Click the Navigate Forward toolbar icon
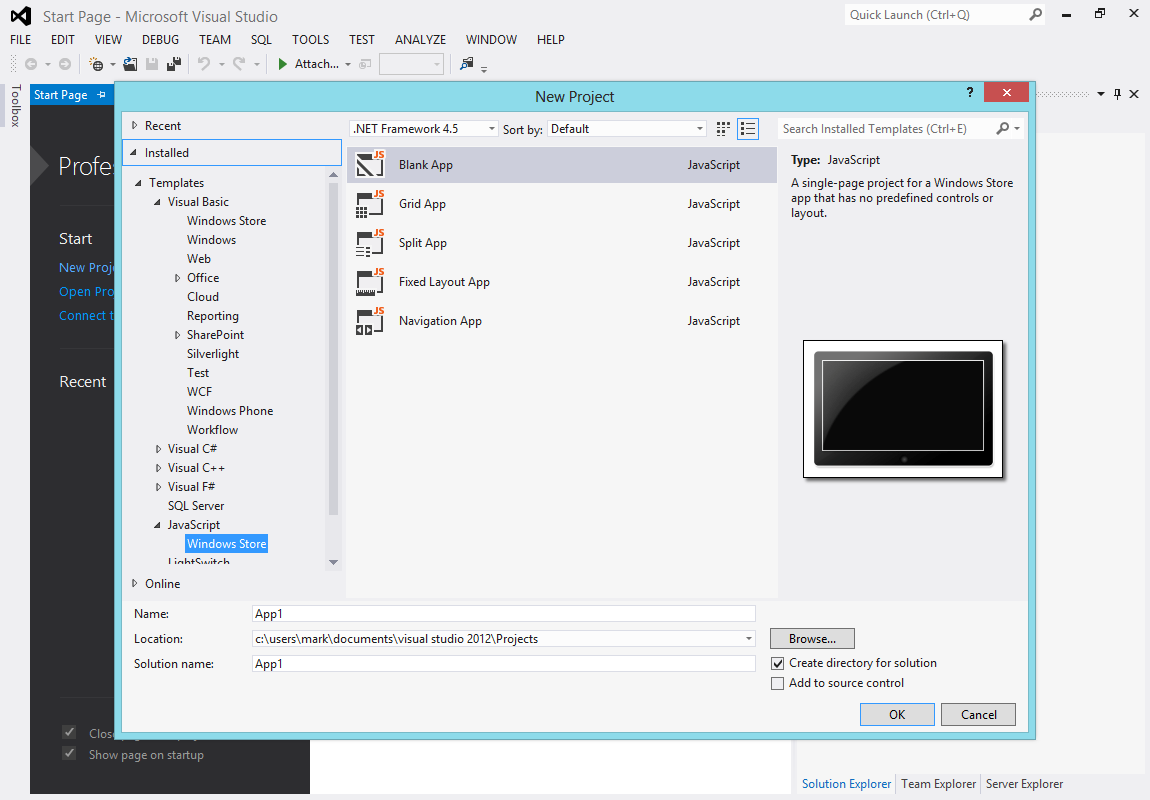The height and width of the screenshot is (800, 1150). point(65,65)
